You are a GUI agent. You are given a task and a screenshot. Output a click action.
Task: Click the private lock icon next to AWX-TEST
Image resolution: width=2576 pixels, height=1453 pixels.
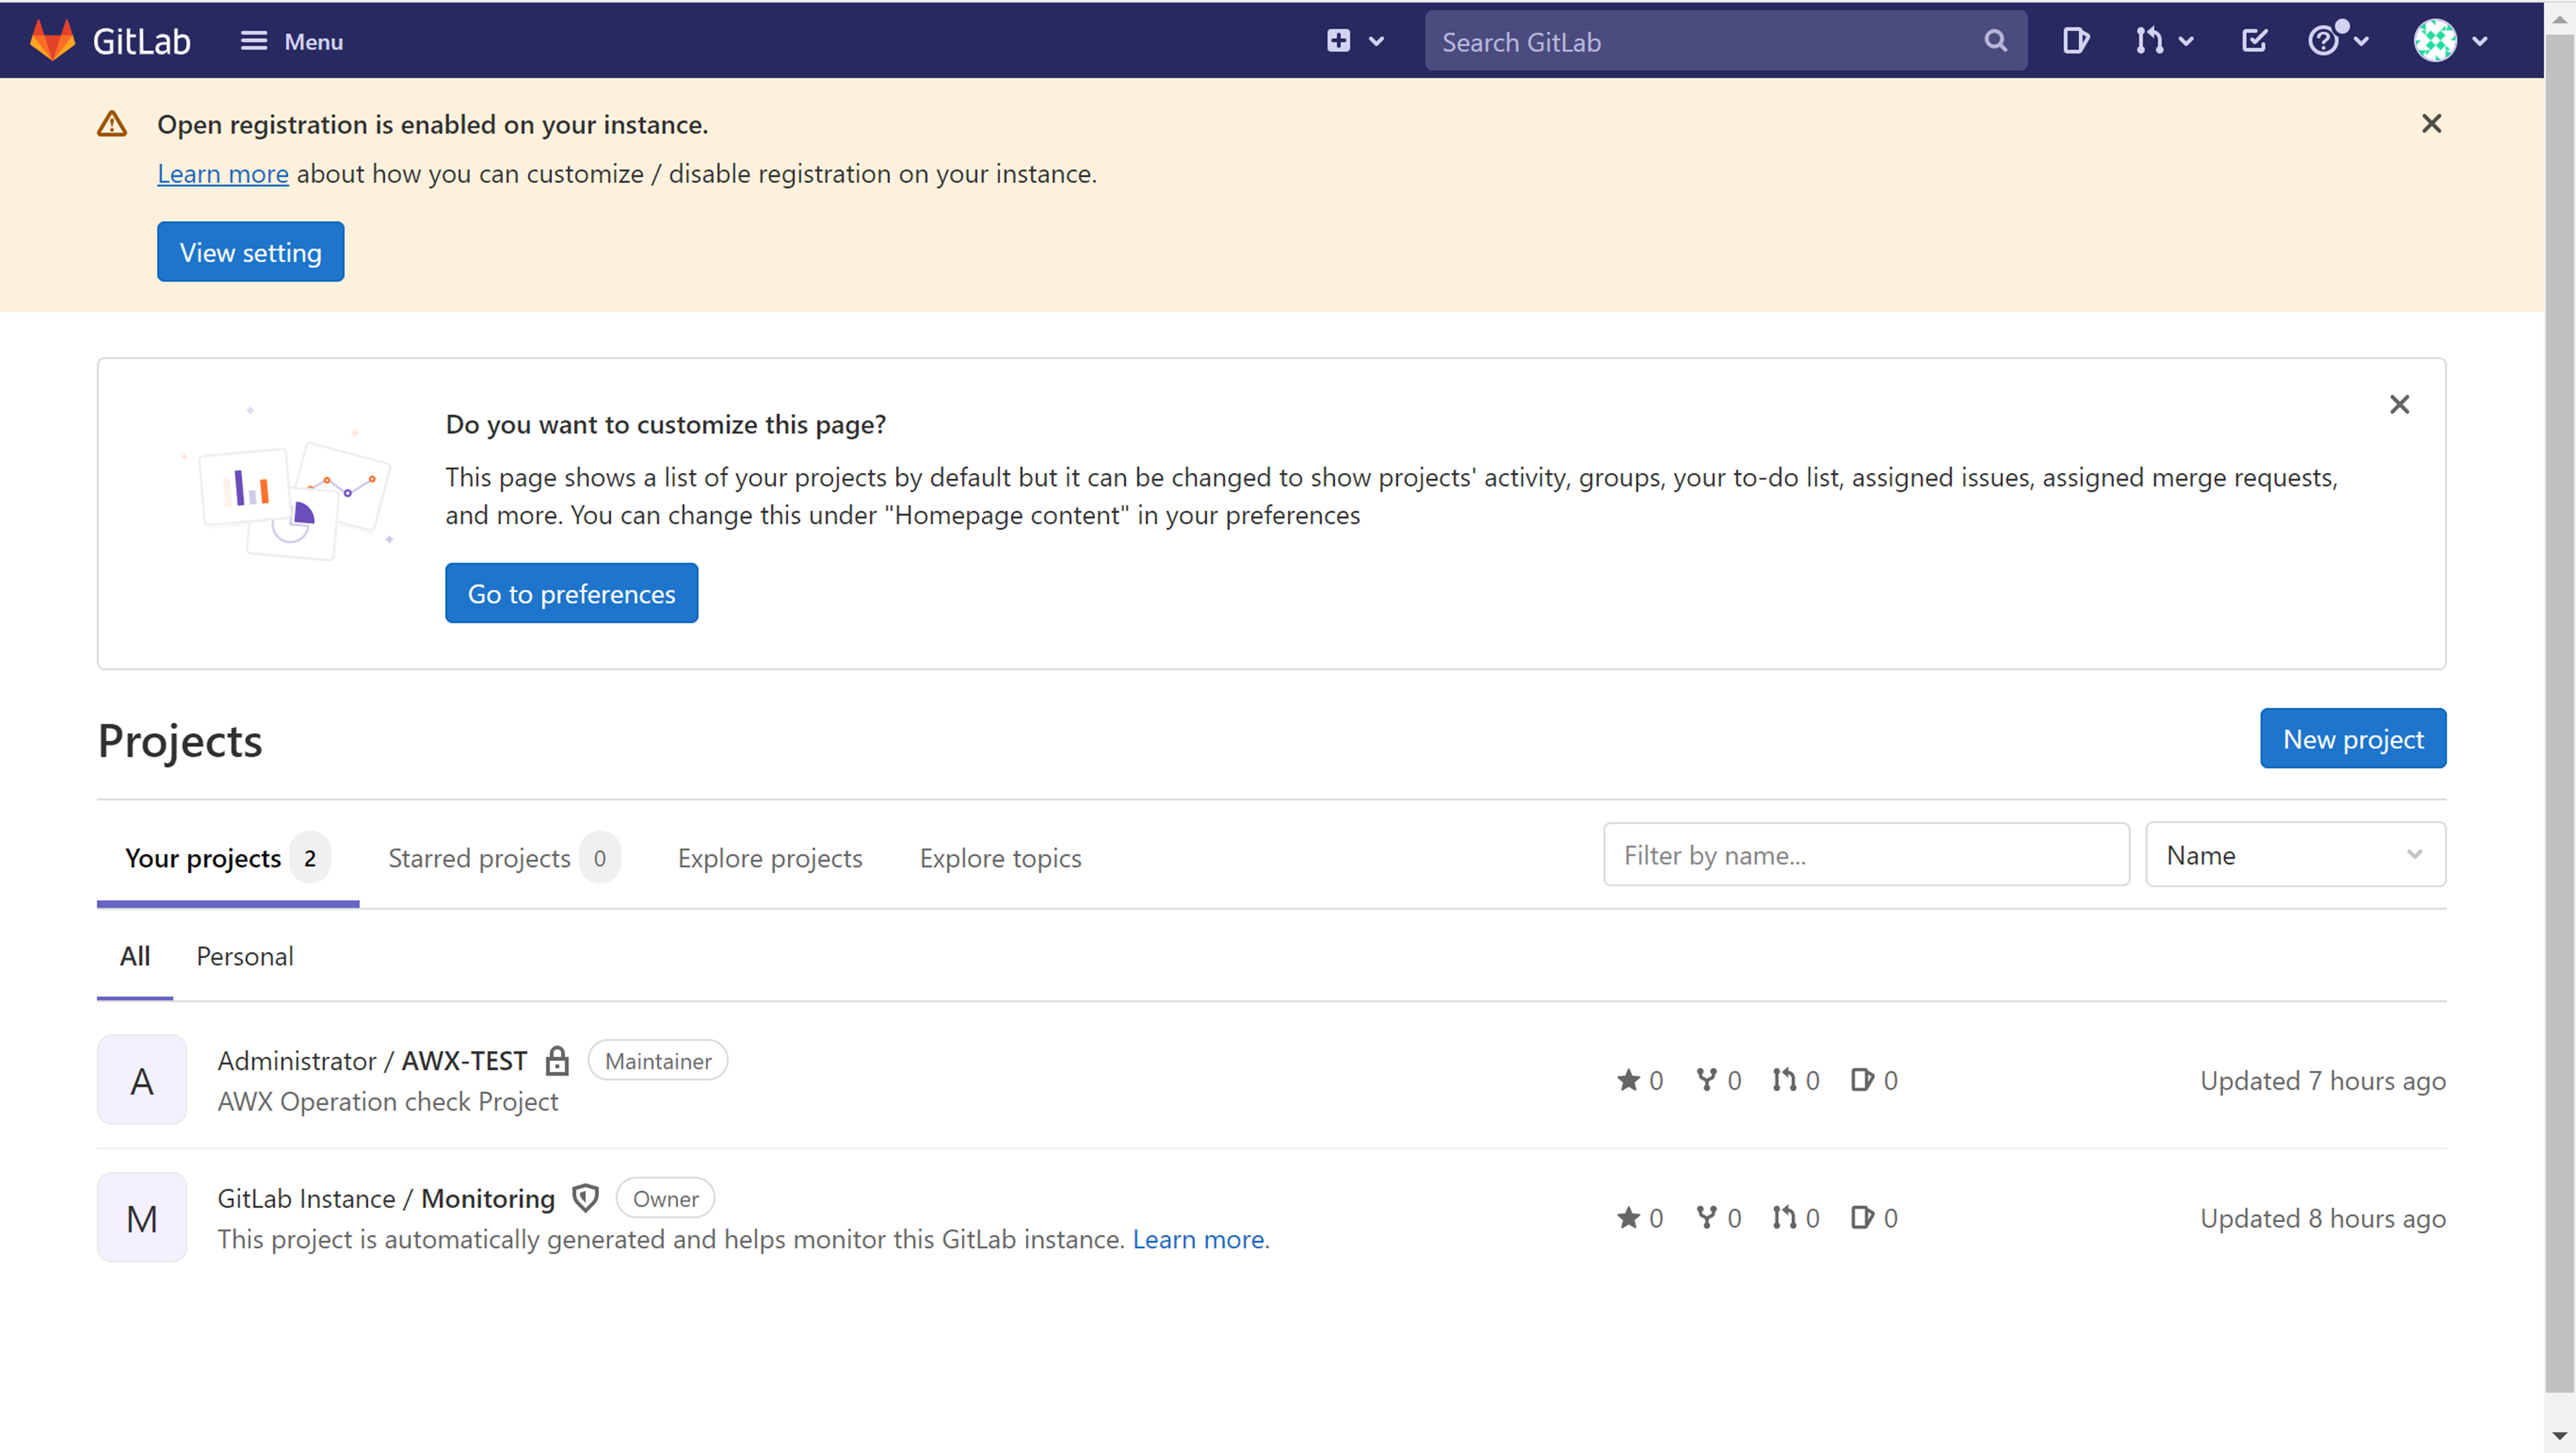coord(557,1061)
